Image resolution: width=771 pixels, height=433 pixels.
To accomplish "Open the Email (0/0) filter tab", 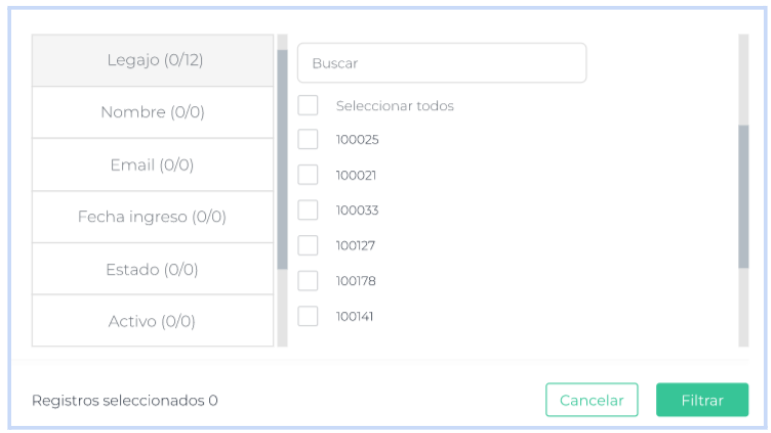I will point(153,165).
